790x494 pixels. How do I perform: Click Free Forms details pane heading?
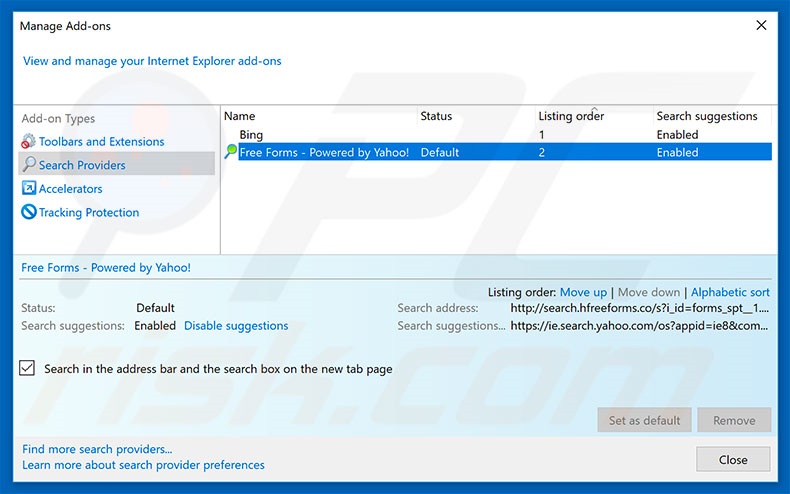(x=106, y=268)
